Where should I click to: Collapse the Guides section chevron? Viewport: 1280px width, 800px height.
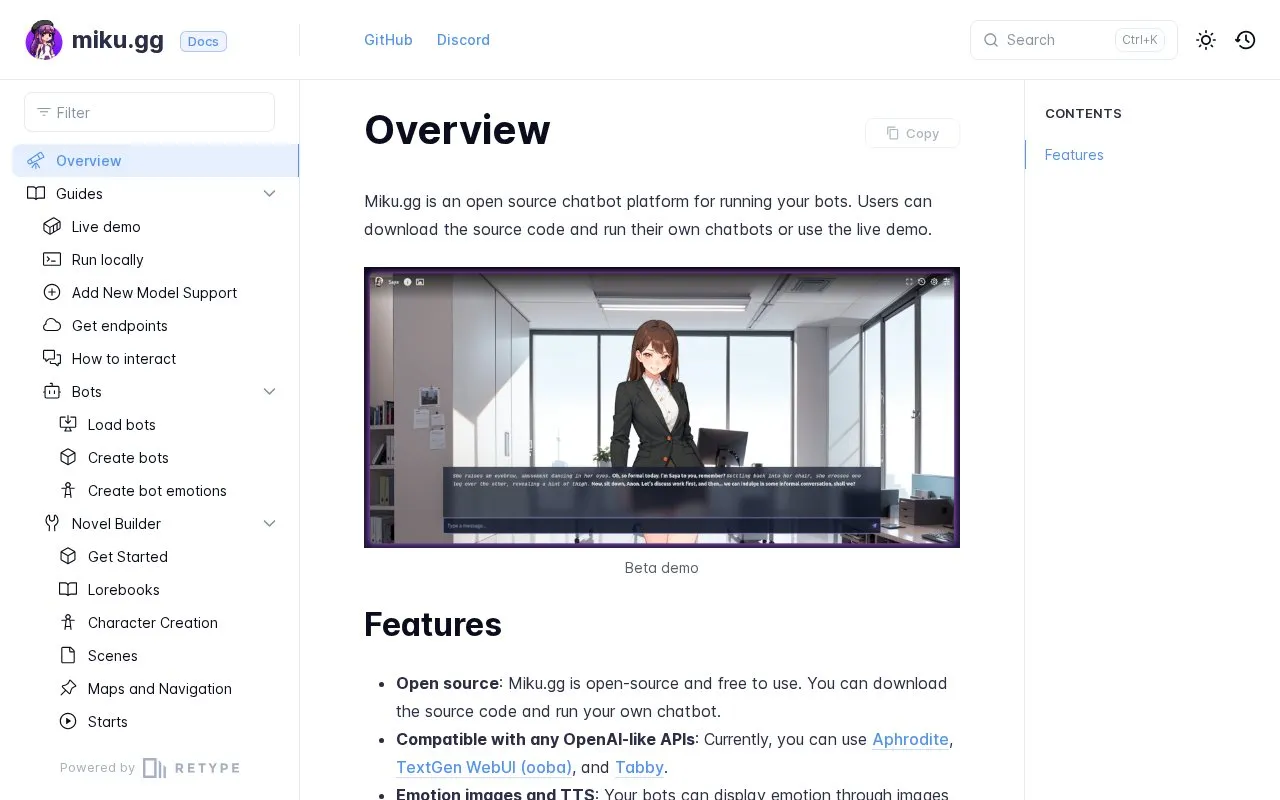click(x=269, y=193)
